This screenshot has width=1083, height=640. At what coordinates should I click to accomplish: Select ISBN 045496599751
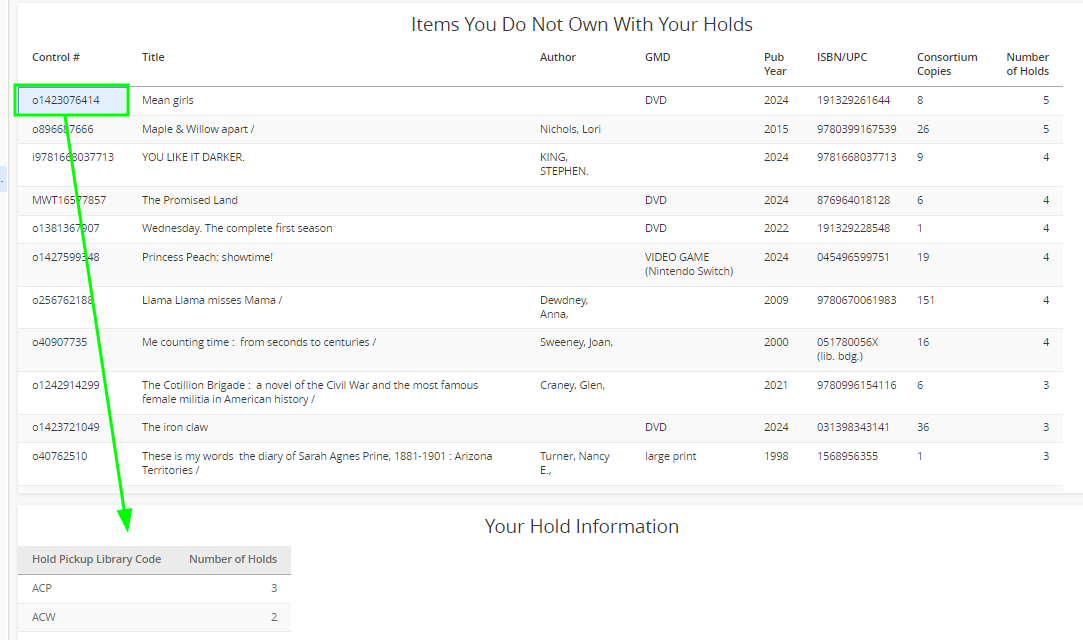(x=853, y=257)
